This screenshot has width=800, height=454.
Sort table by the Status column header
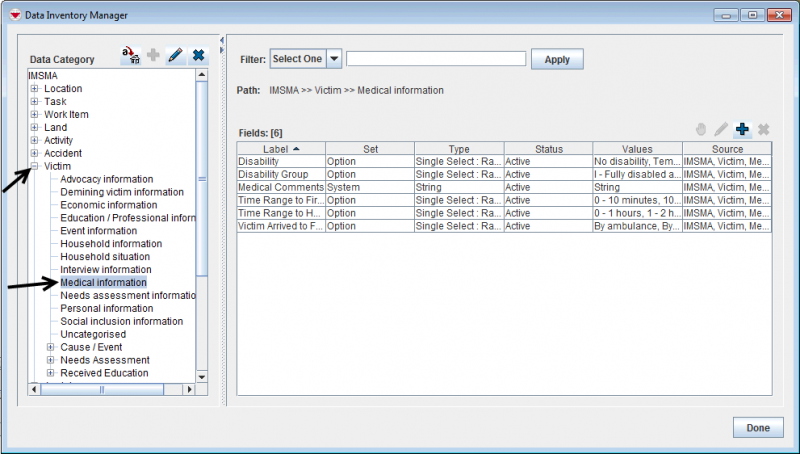coord(548,148)
